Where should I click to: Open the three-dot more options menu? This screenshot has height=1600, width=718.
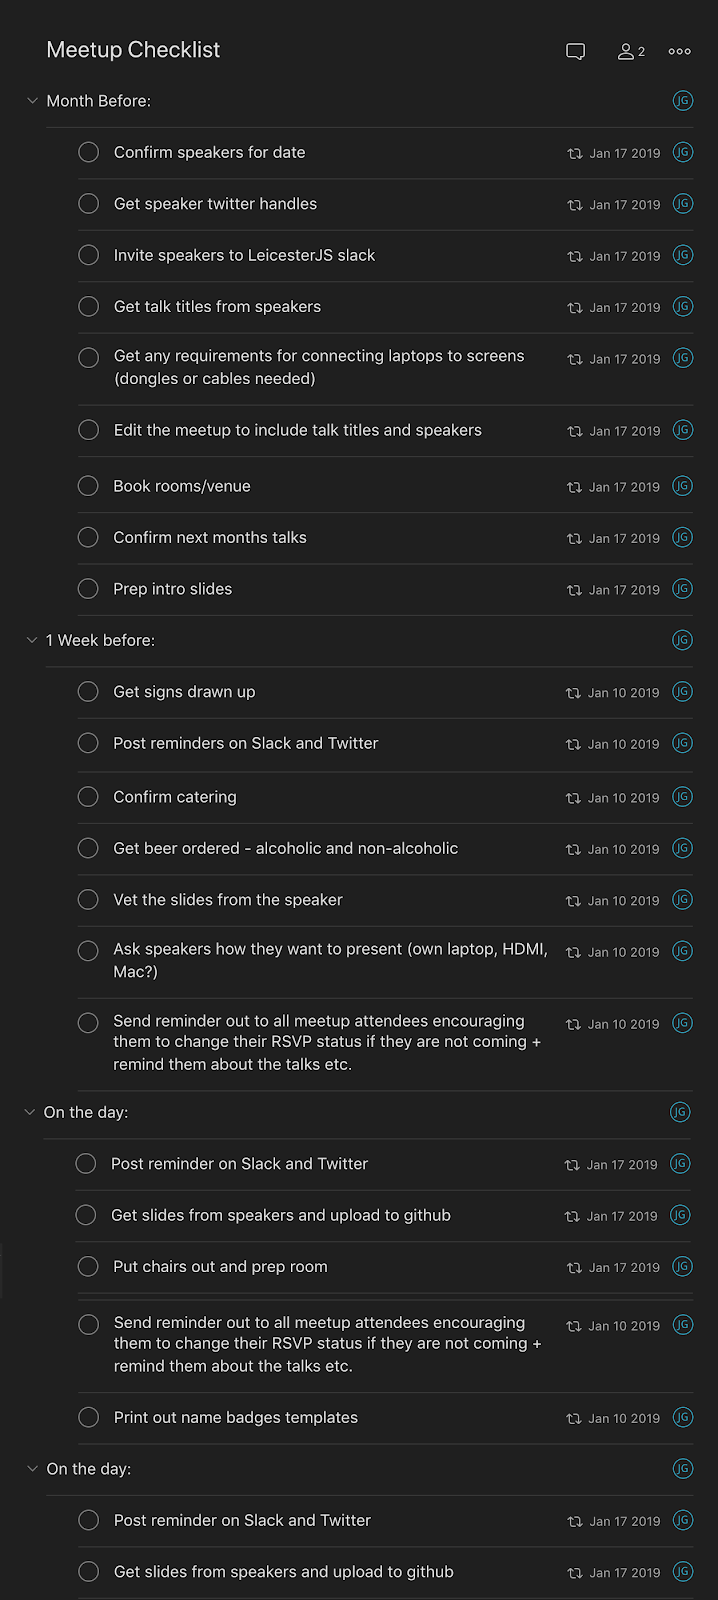pyautogui.click(x=680, y=51)
